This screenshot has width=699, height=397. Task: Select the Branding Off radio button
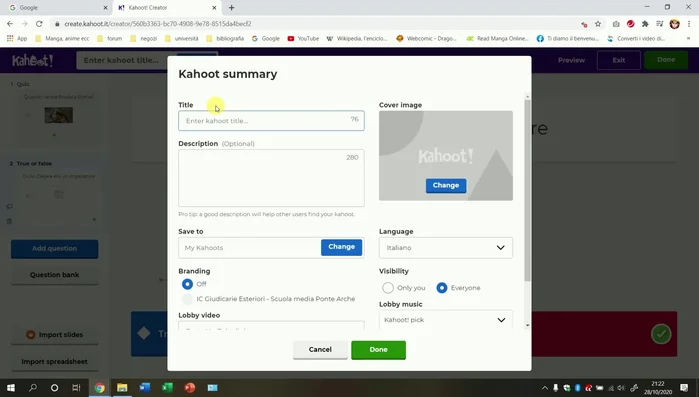(187, 284)
